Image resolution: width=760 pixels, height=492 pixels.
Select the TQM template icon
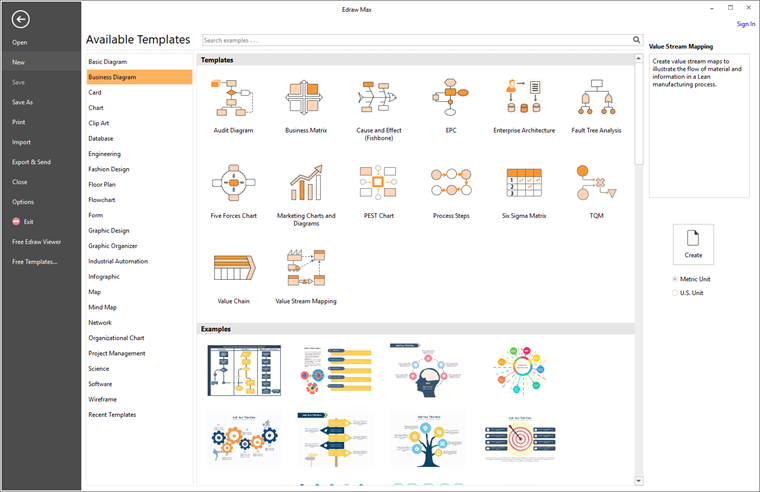point(596,182)
